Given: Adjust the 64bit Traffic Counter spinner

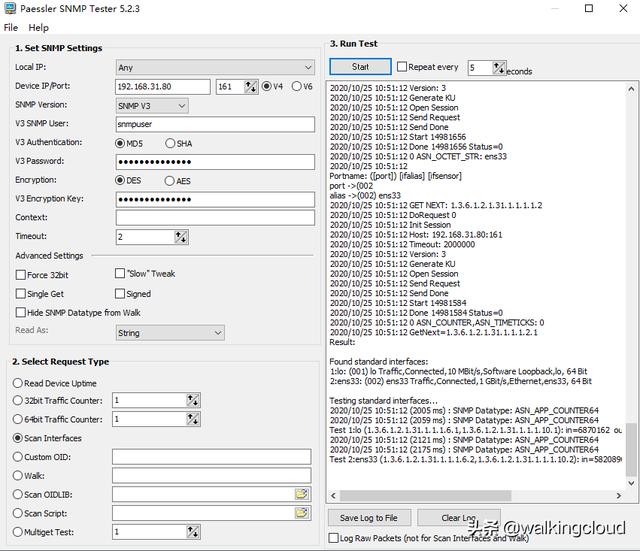Looking at the screenshot, I should [193, 419].
